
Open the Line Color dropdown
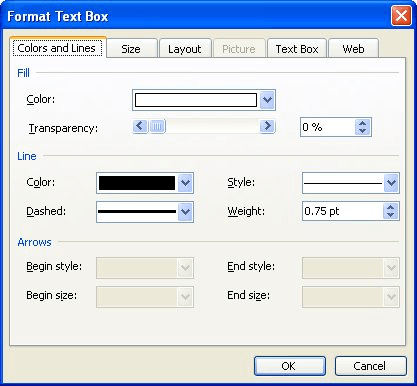coord(185,183)
